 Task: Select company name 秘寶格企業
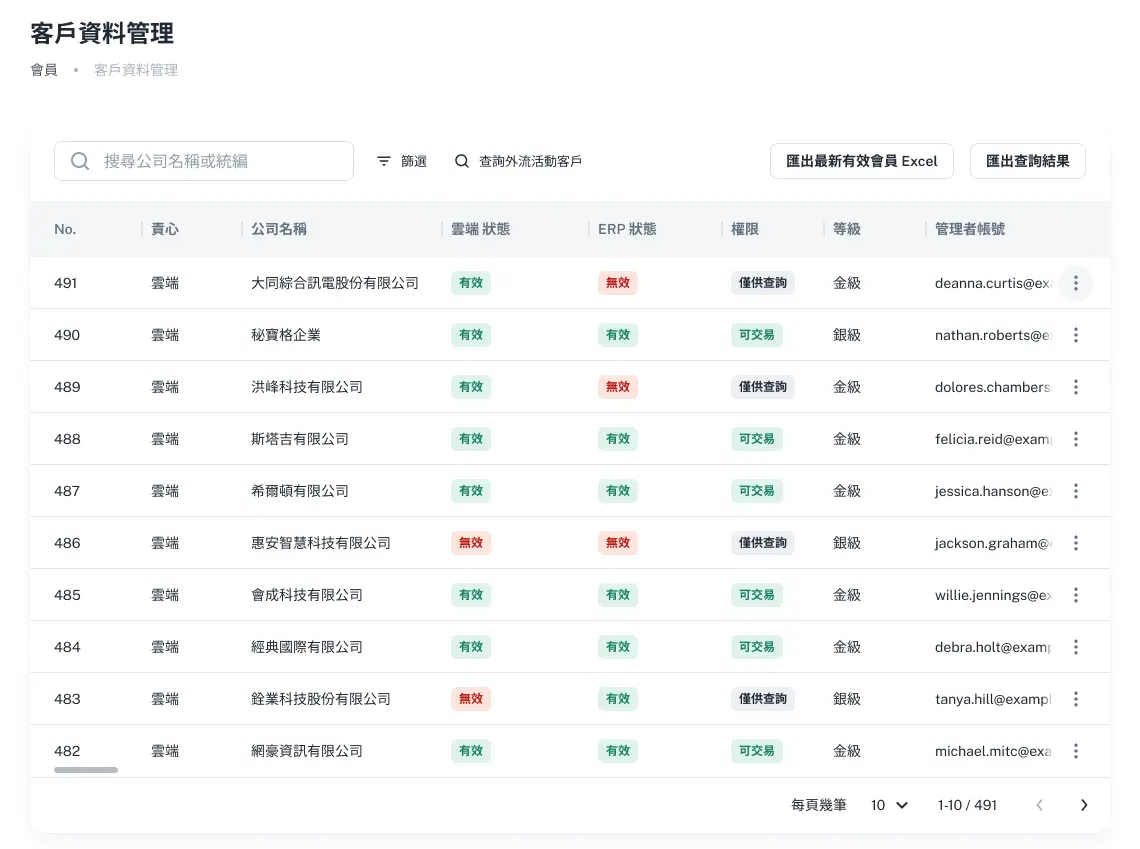point(286,335)
